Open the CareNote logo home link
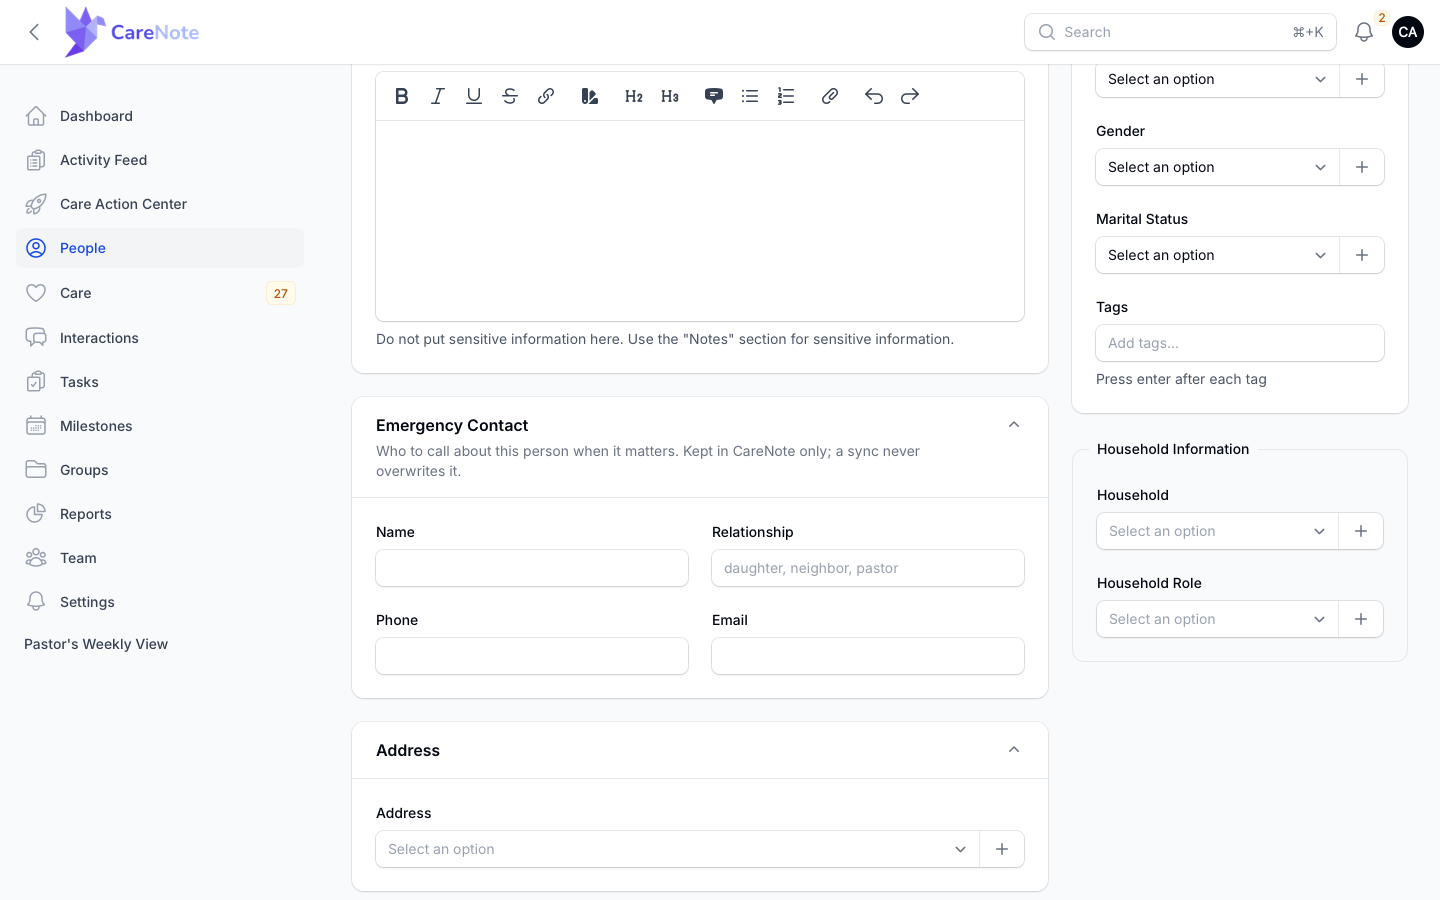Image resolution: width=1440 pixels, height=900 pixels. pyautogui.click(x=132, y=32)
